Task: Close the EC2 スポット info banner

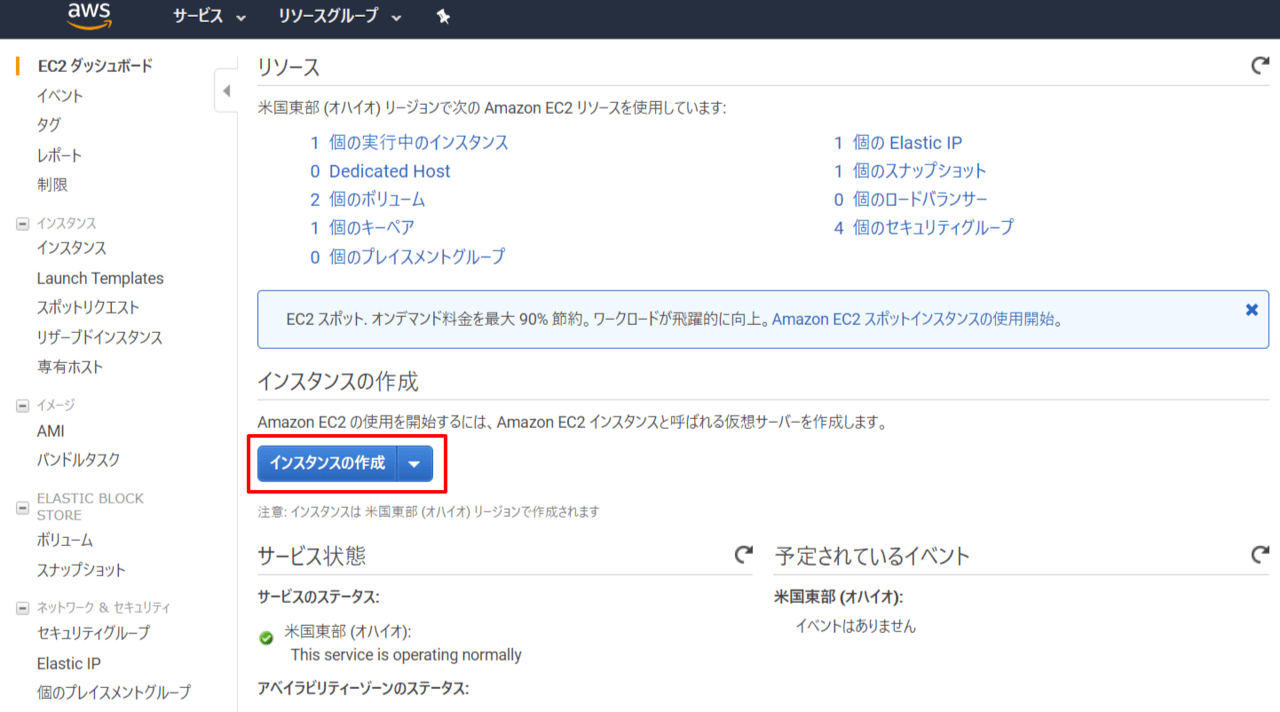Action: (x=1251, y=310)
